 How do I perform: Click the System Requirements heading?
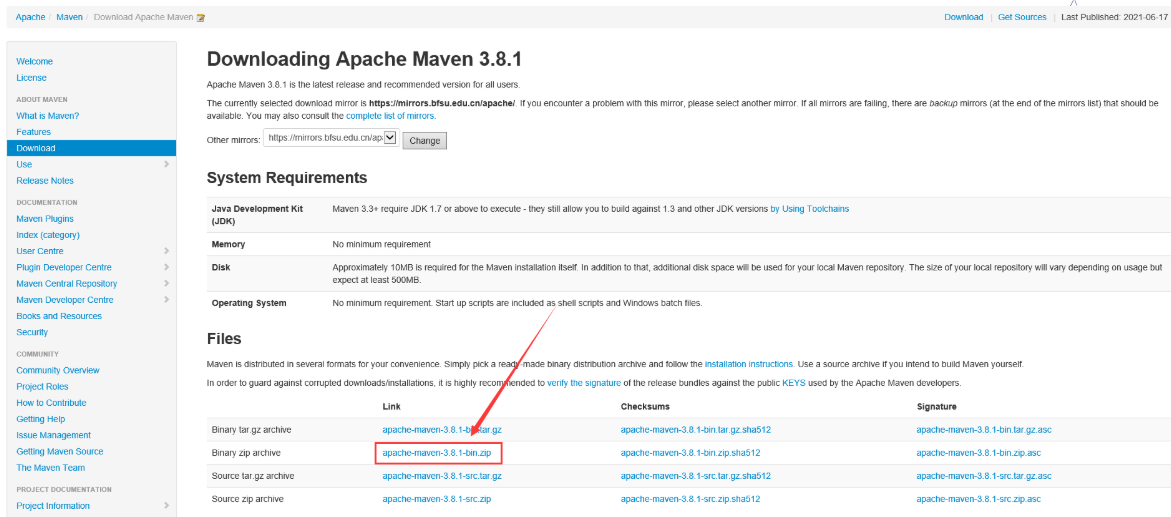pos(287,178)
